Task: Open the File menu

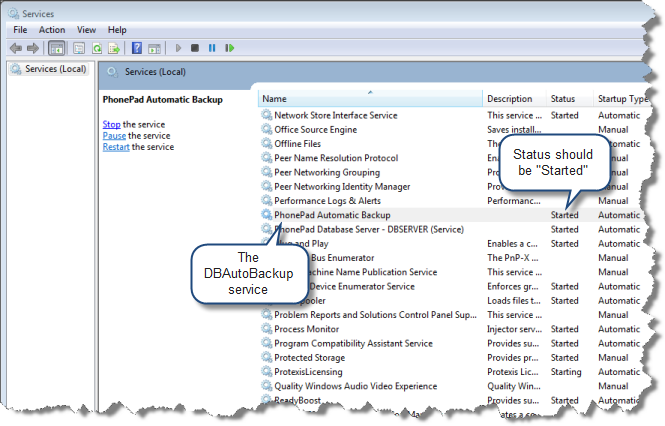Action: pos(20,30)
